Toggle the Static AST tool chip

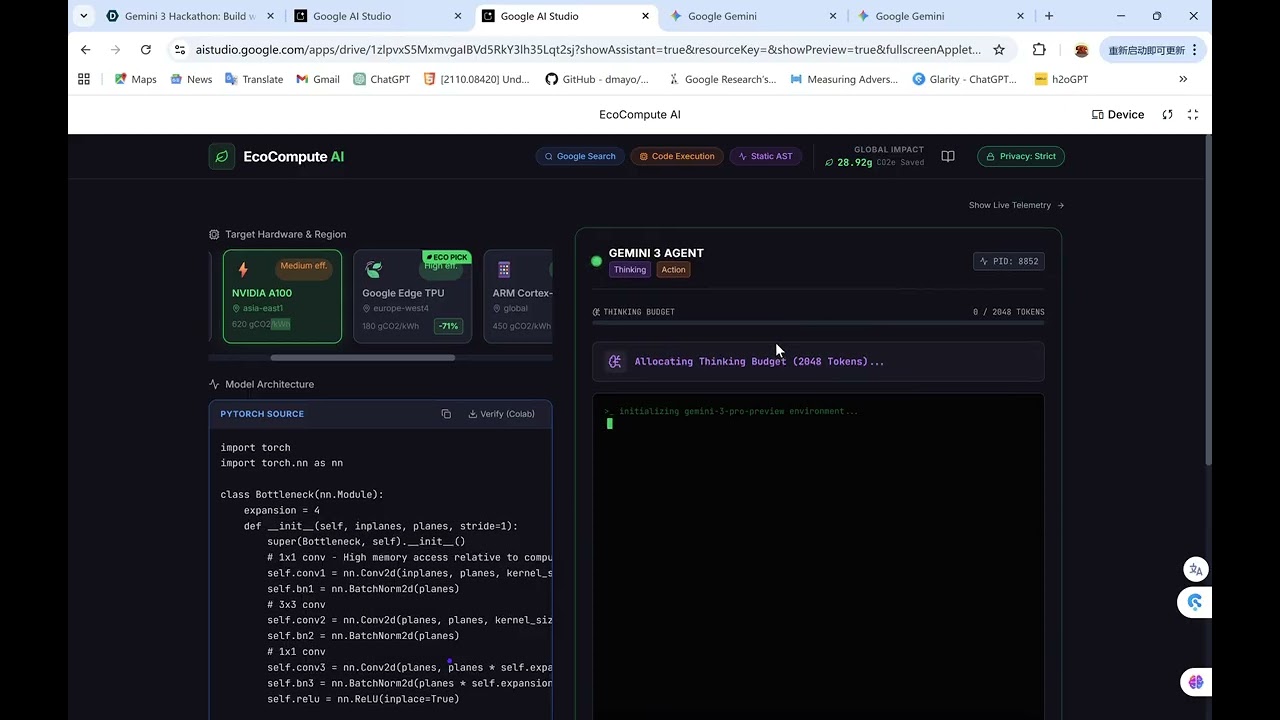765,156
